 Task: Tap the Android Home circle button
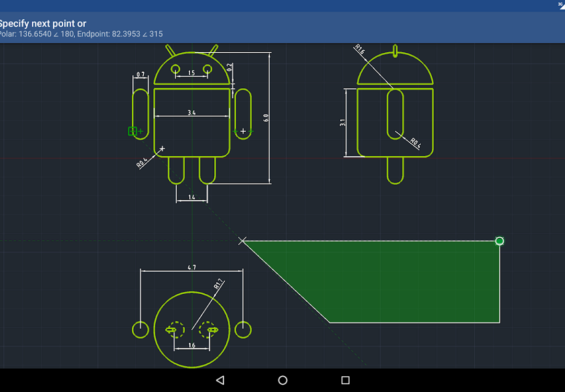coord(283,380)
